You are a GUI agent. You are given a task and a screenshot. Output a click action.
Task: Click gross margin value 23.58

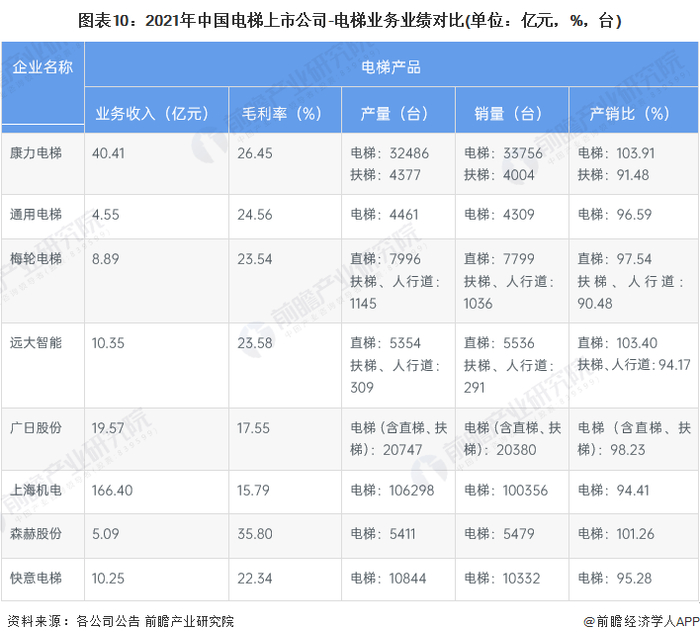click(254, 343)
